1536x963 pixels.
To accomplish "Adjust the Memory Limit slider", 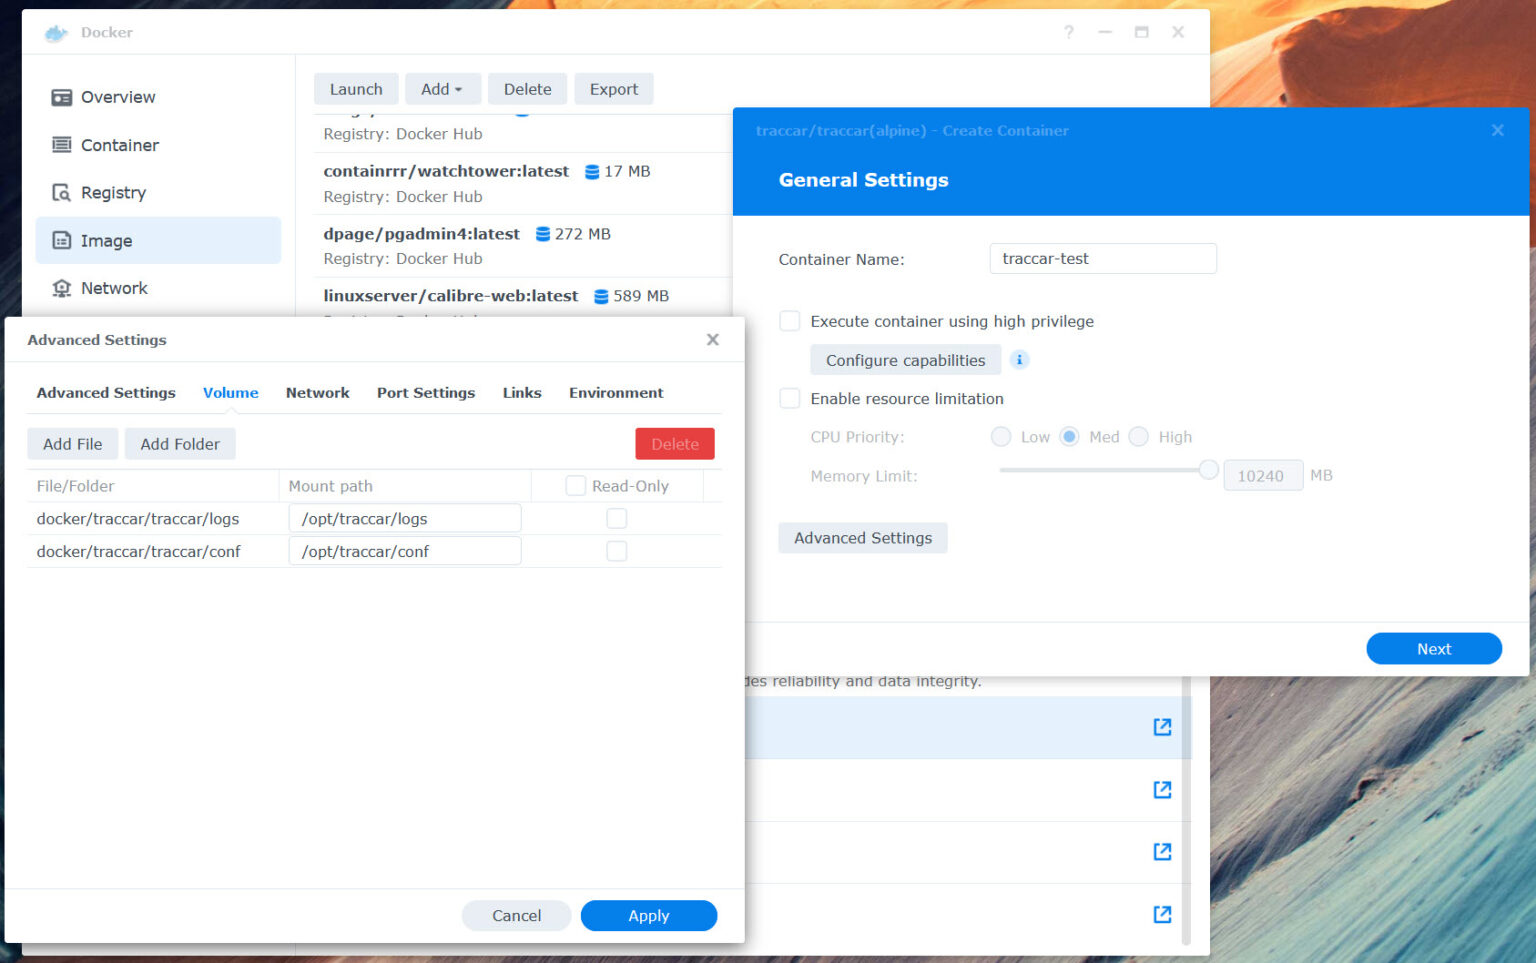I will click(x=1208, y=469).
